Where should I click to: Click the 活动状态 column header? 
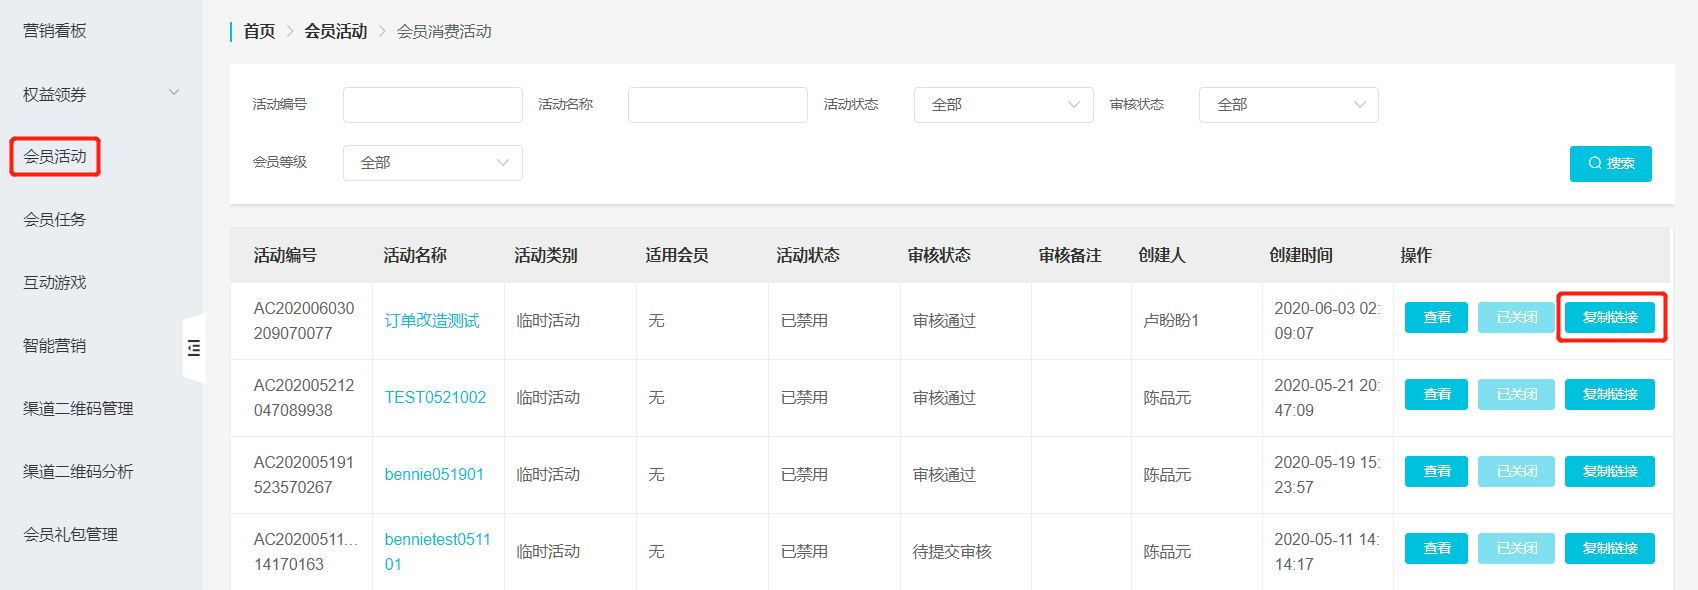coord(808,256)
